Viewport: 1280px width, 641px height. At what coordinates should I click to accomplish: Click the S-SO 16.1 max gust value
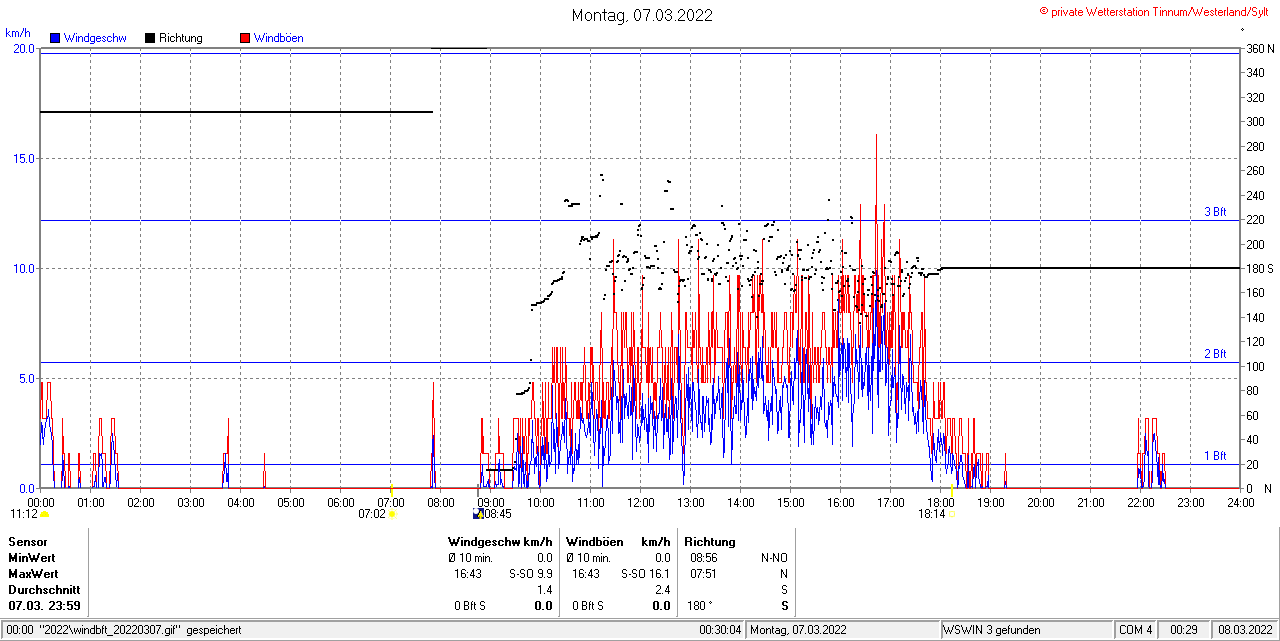pyautogui.click(x=646, y=574)
